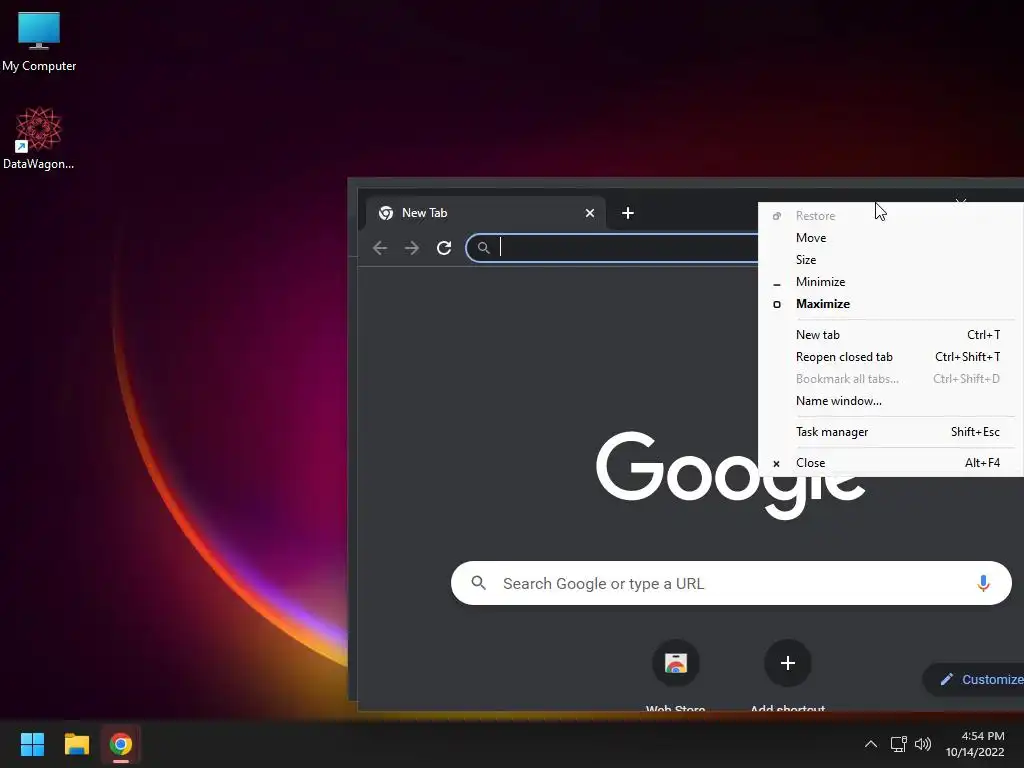The image size is (1024, 768).
Task: Click the Google logo
Action: (x=731, y=475)
